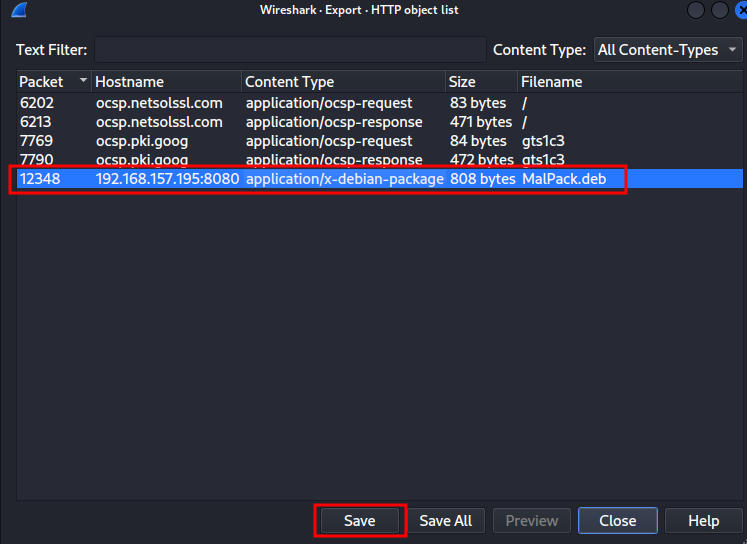The height and width of the screenshot is (544, 747).
Task: Sort by the Filename column header
Action: click(x=630, y=82)
